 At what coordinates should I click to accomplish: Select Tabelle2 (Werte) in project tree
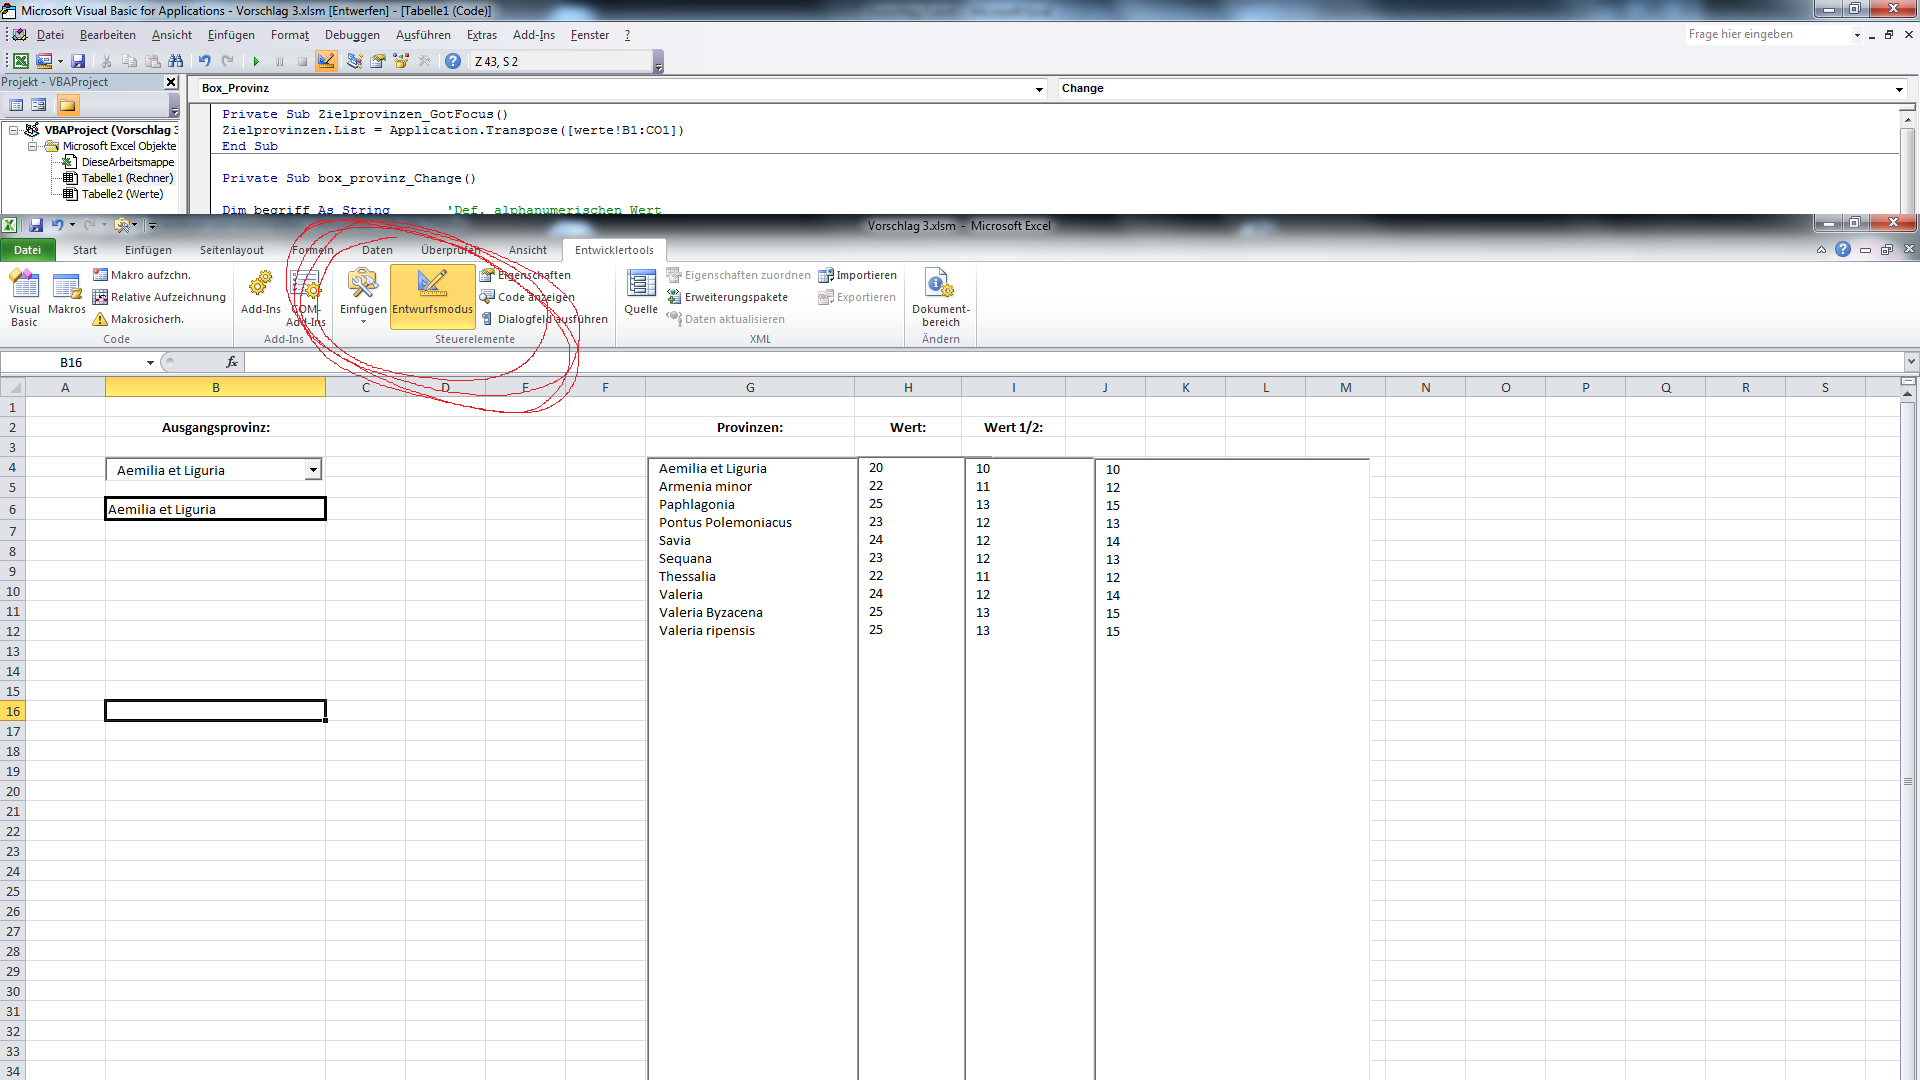click(122, 195)
